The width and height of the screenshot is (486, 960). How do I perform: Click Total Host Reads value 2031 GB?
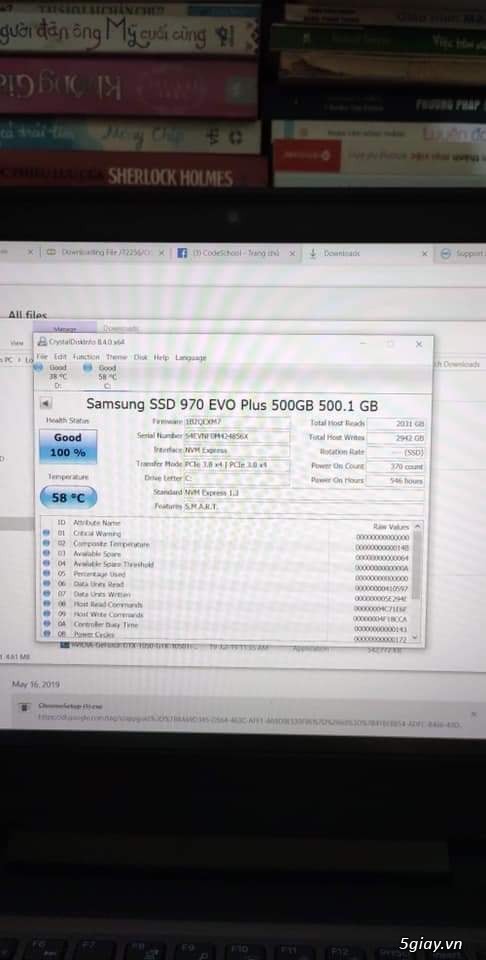396,424
